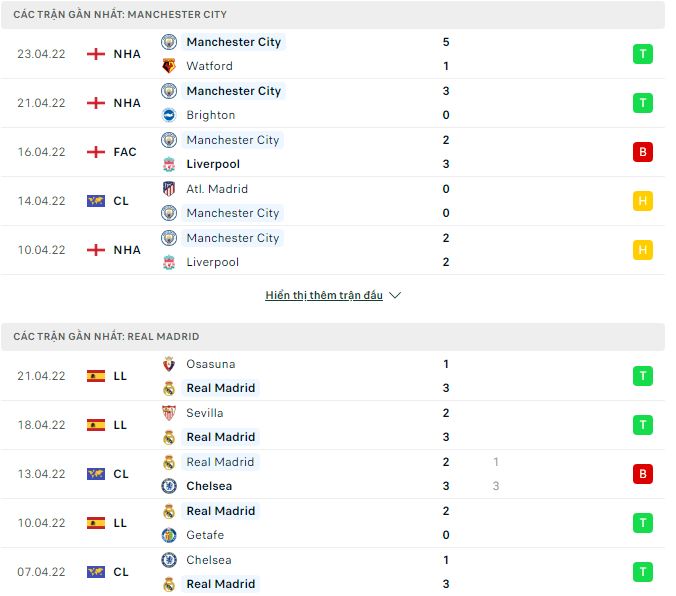676x596 pixels.
Task: Click the red B badge for Liverpool loss
Action: coord(643,152)
